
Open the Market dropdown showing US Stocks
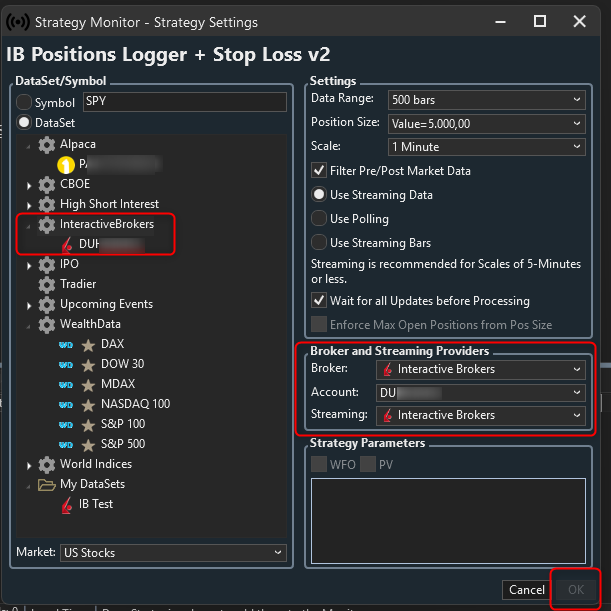coord(173,553)
